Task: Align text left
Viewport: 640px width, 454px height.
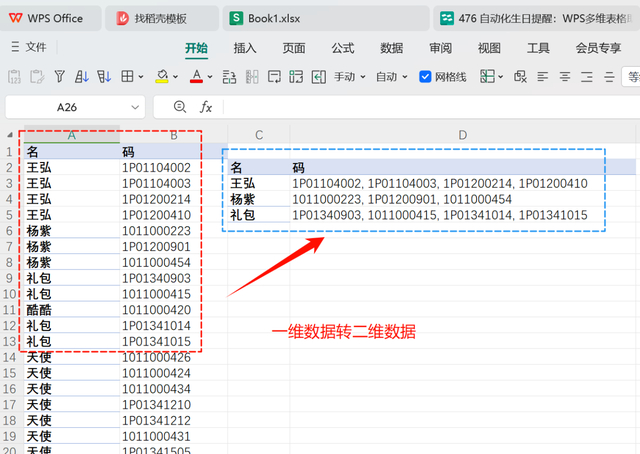Action: click(x=542, y=76)
